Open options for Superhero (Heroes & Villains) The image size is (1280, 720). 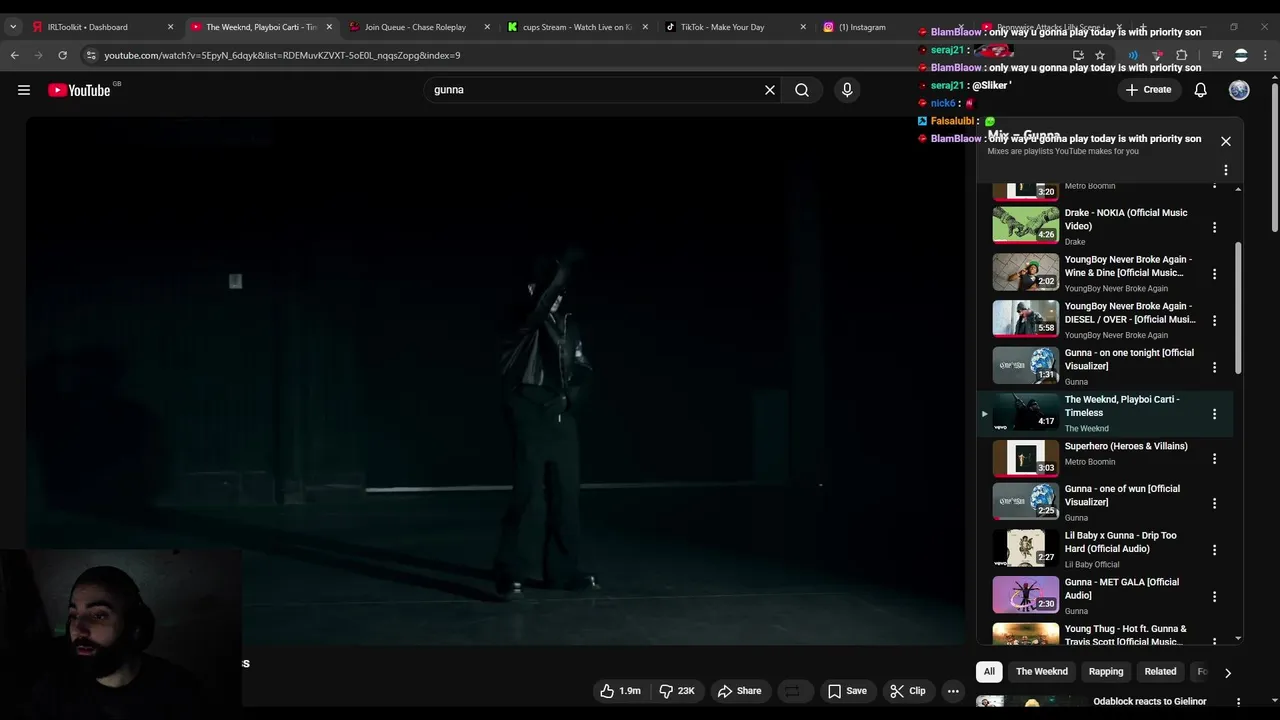[x=1215, y=459]
